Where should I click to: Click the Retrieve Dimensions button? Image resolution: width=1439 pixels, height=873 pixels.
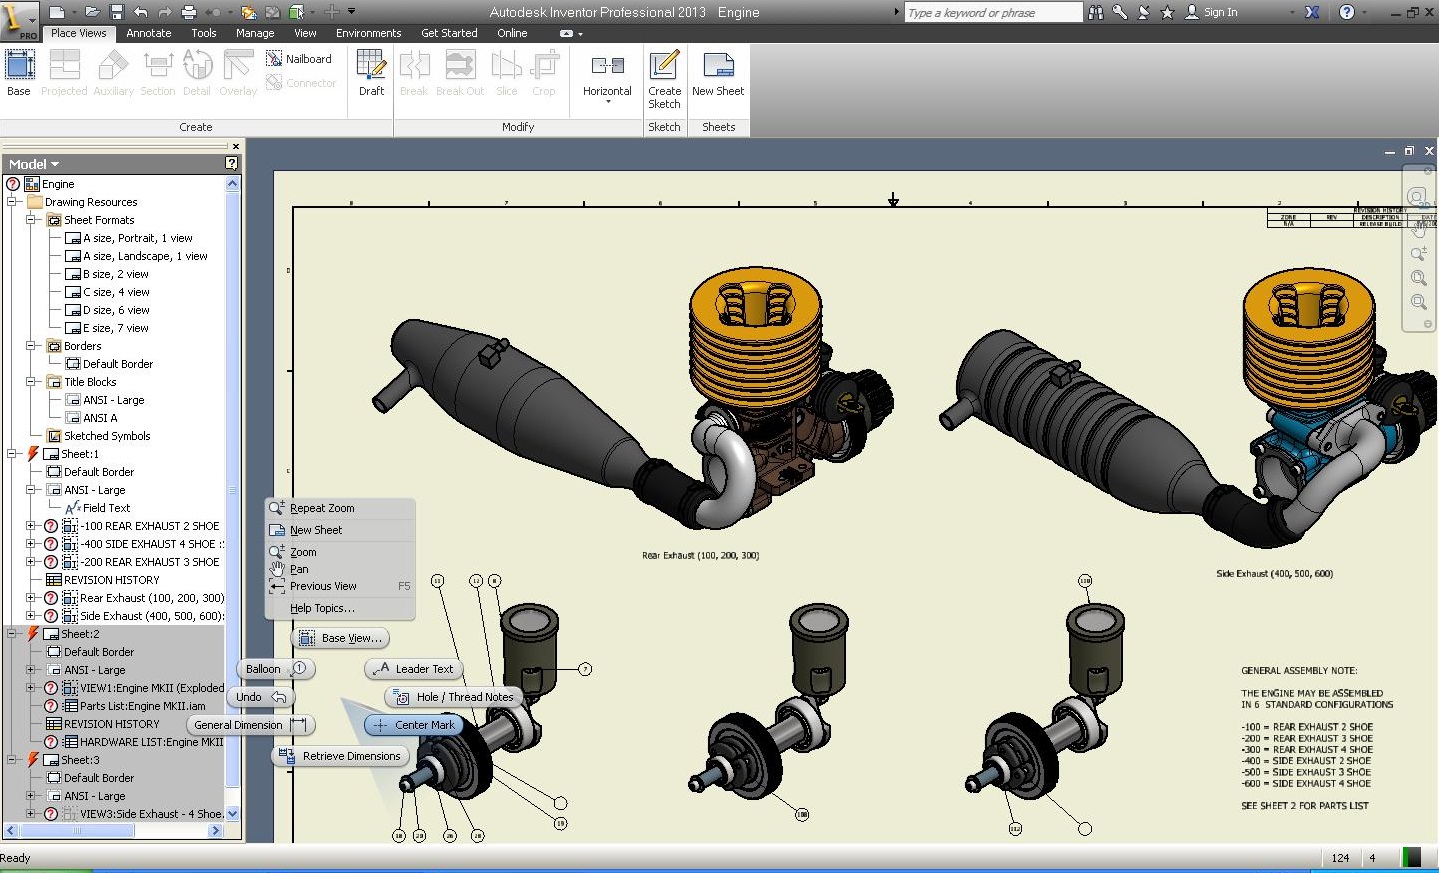341,756
